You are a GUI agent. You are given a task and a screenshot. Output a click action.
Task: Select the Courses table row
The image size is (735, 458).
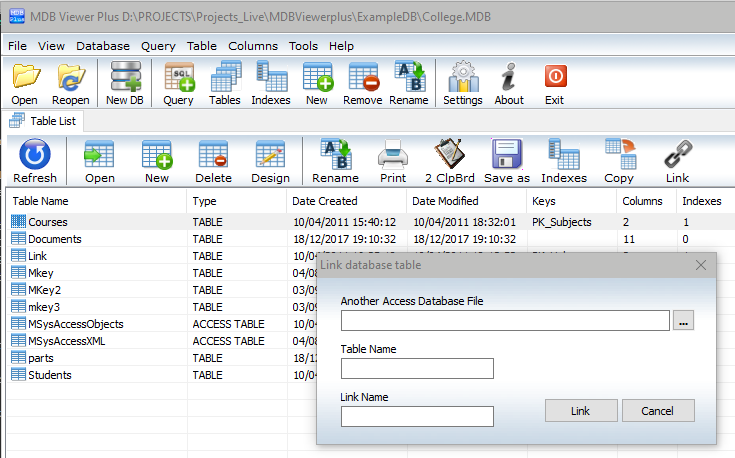370,222
